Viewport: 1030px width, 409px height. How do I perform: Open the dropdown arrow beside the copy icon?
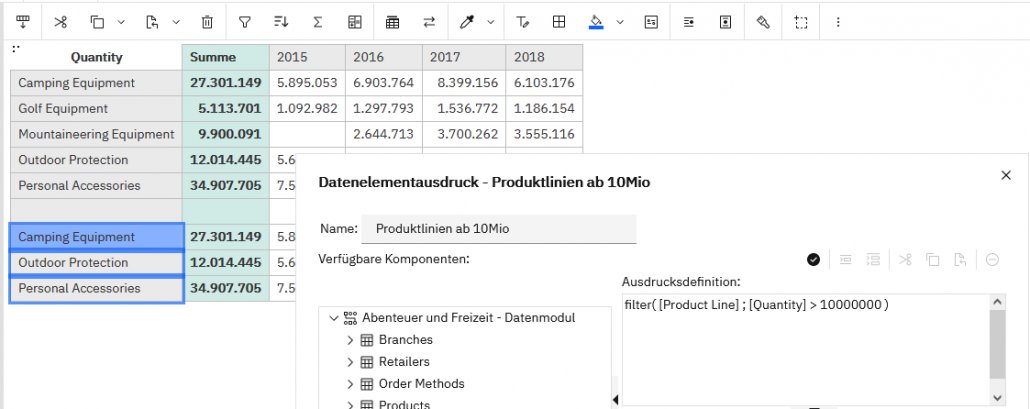(121, 22)
